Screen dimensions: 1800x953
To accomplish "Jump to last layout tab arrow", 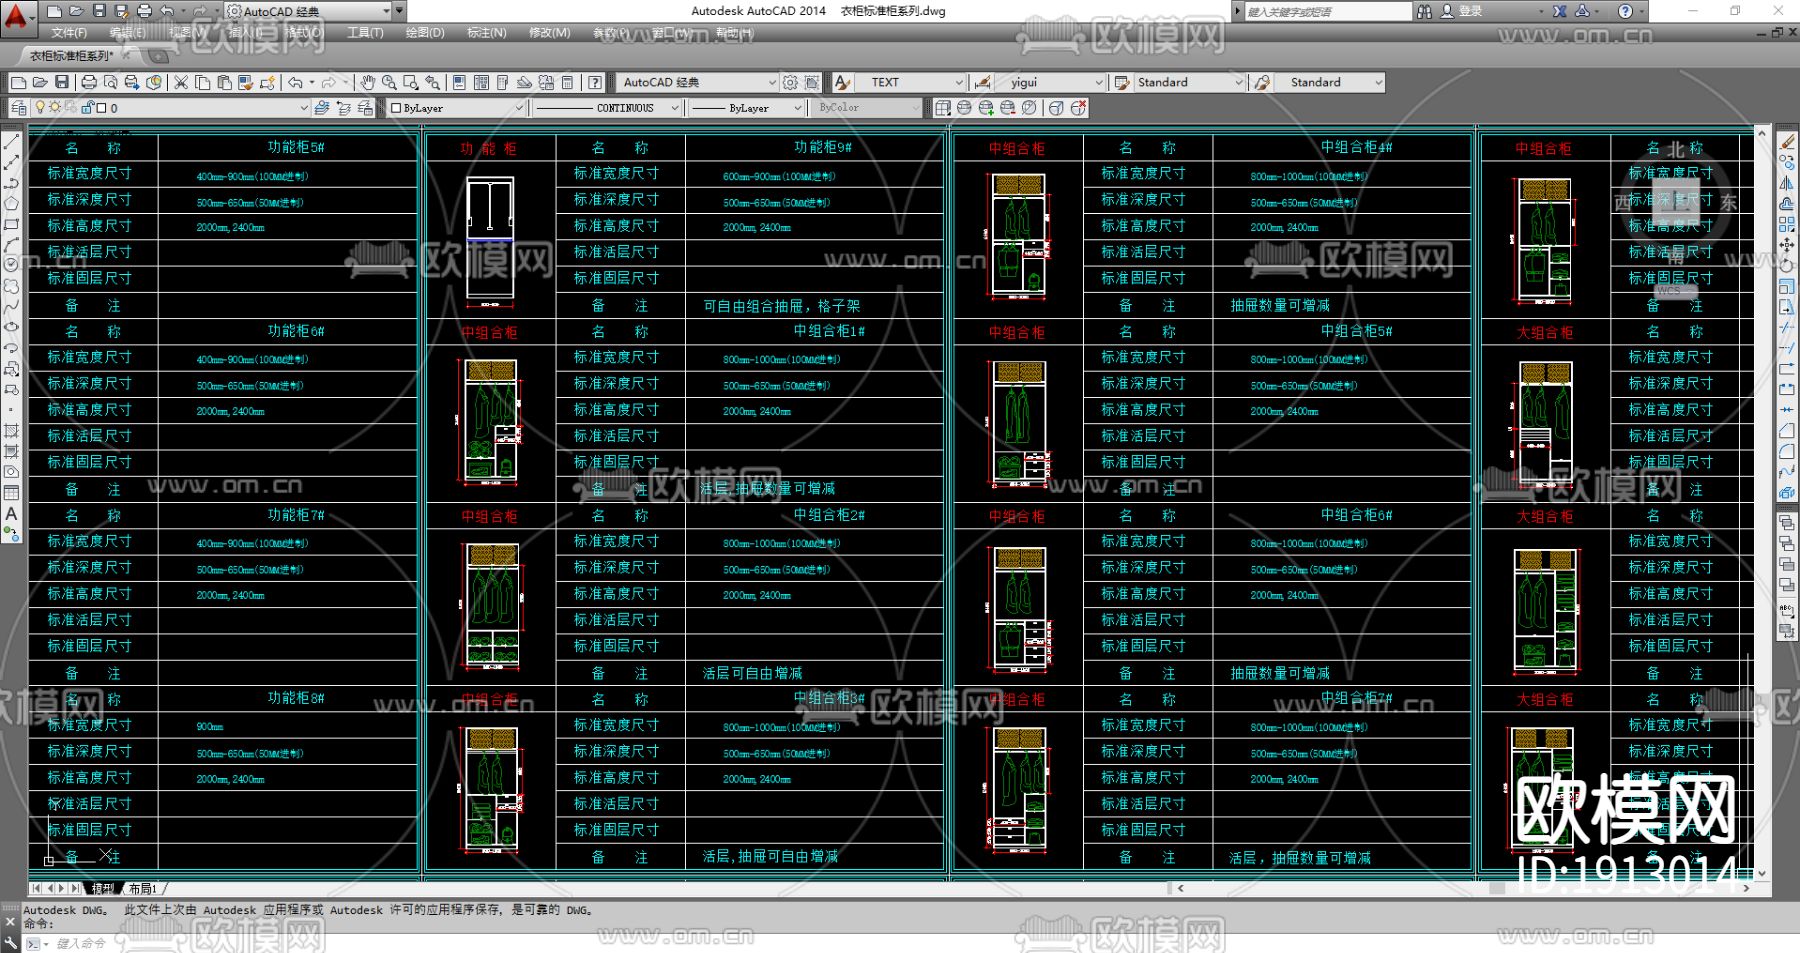I will coord(75,888).
